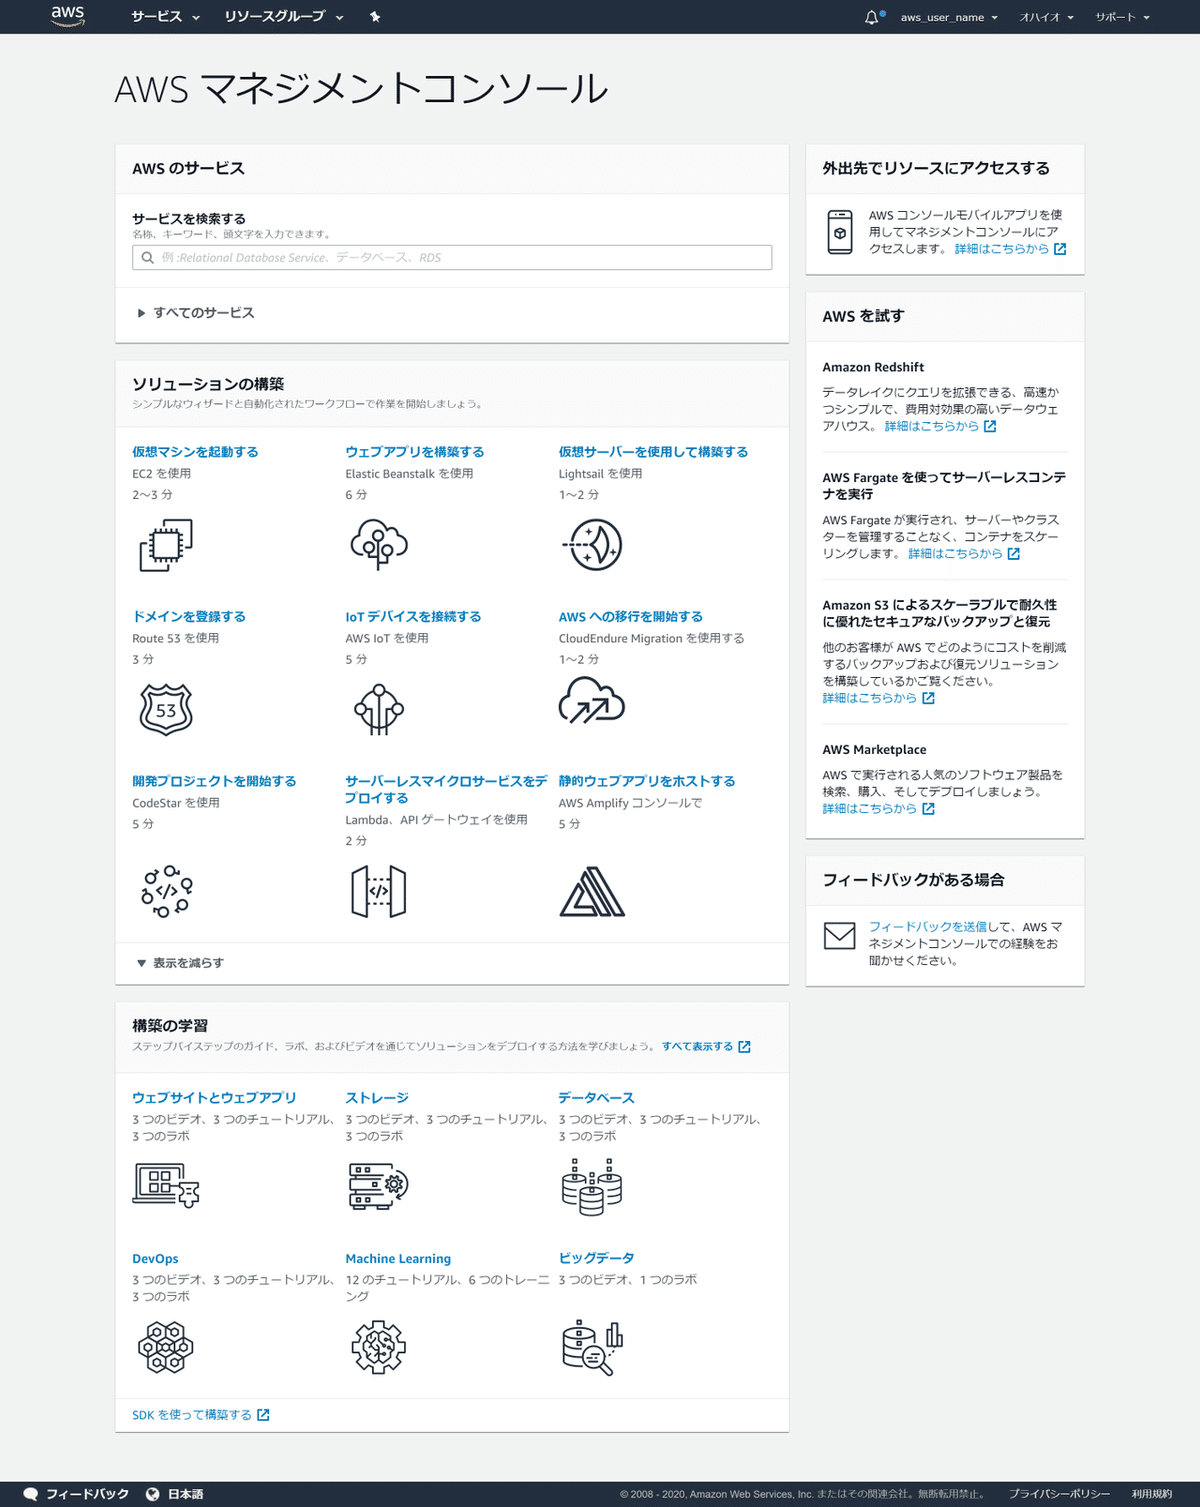The image size is (1200, 1507).
Task: Open 仮想マシンを起動する link
Action: 195,452
